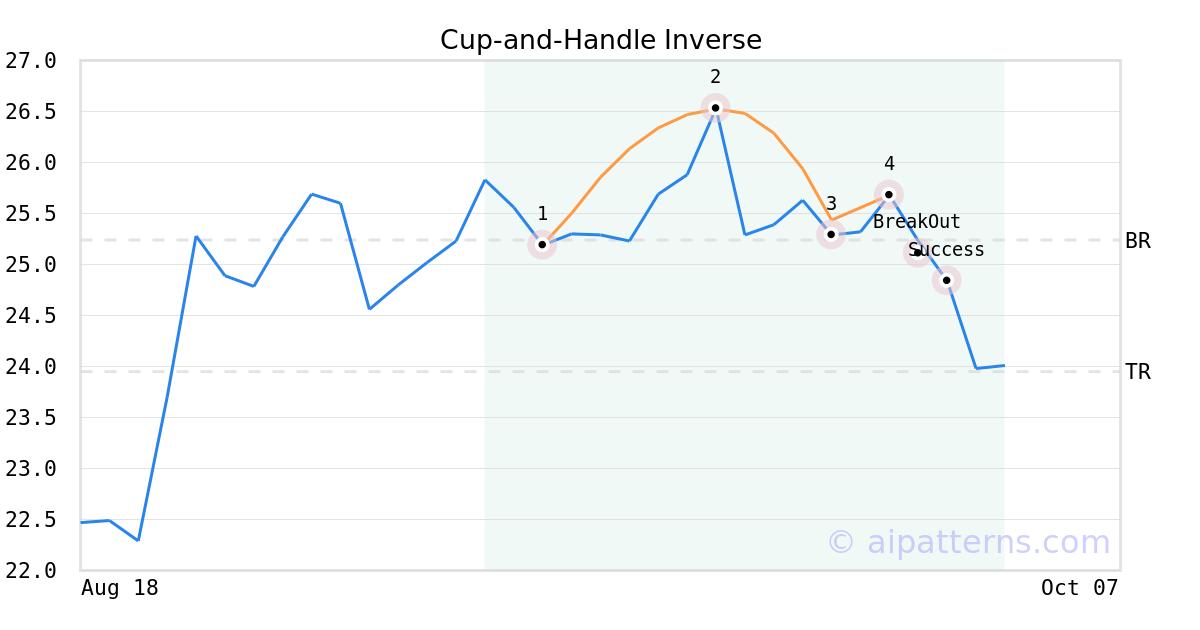1200x630 pixels.
Task: Click the chart title Cup-and-Handle Inverse
Action: tap(601, 40)
